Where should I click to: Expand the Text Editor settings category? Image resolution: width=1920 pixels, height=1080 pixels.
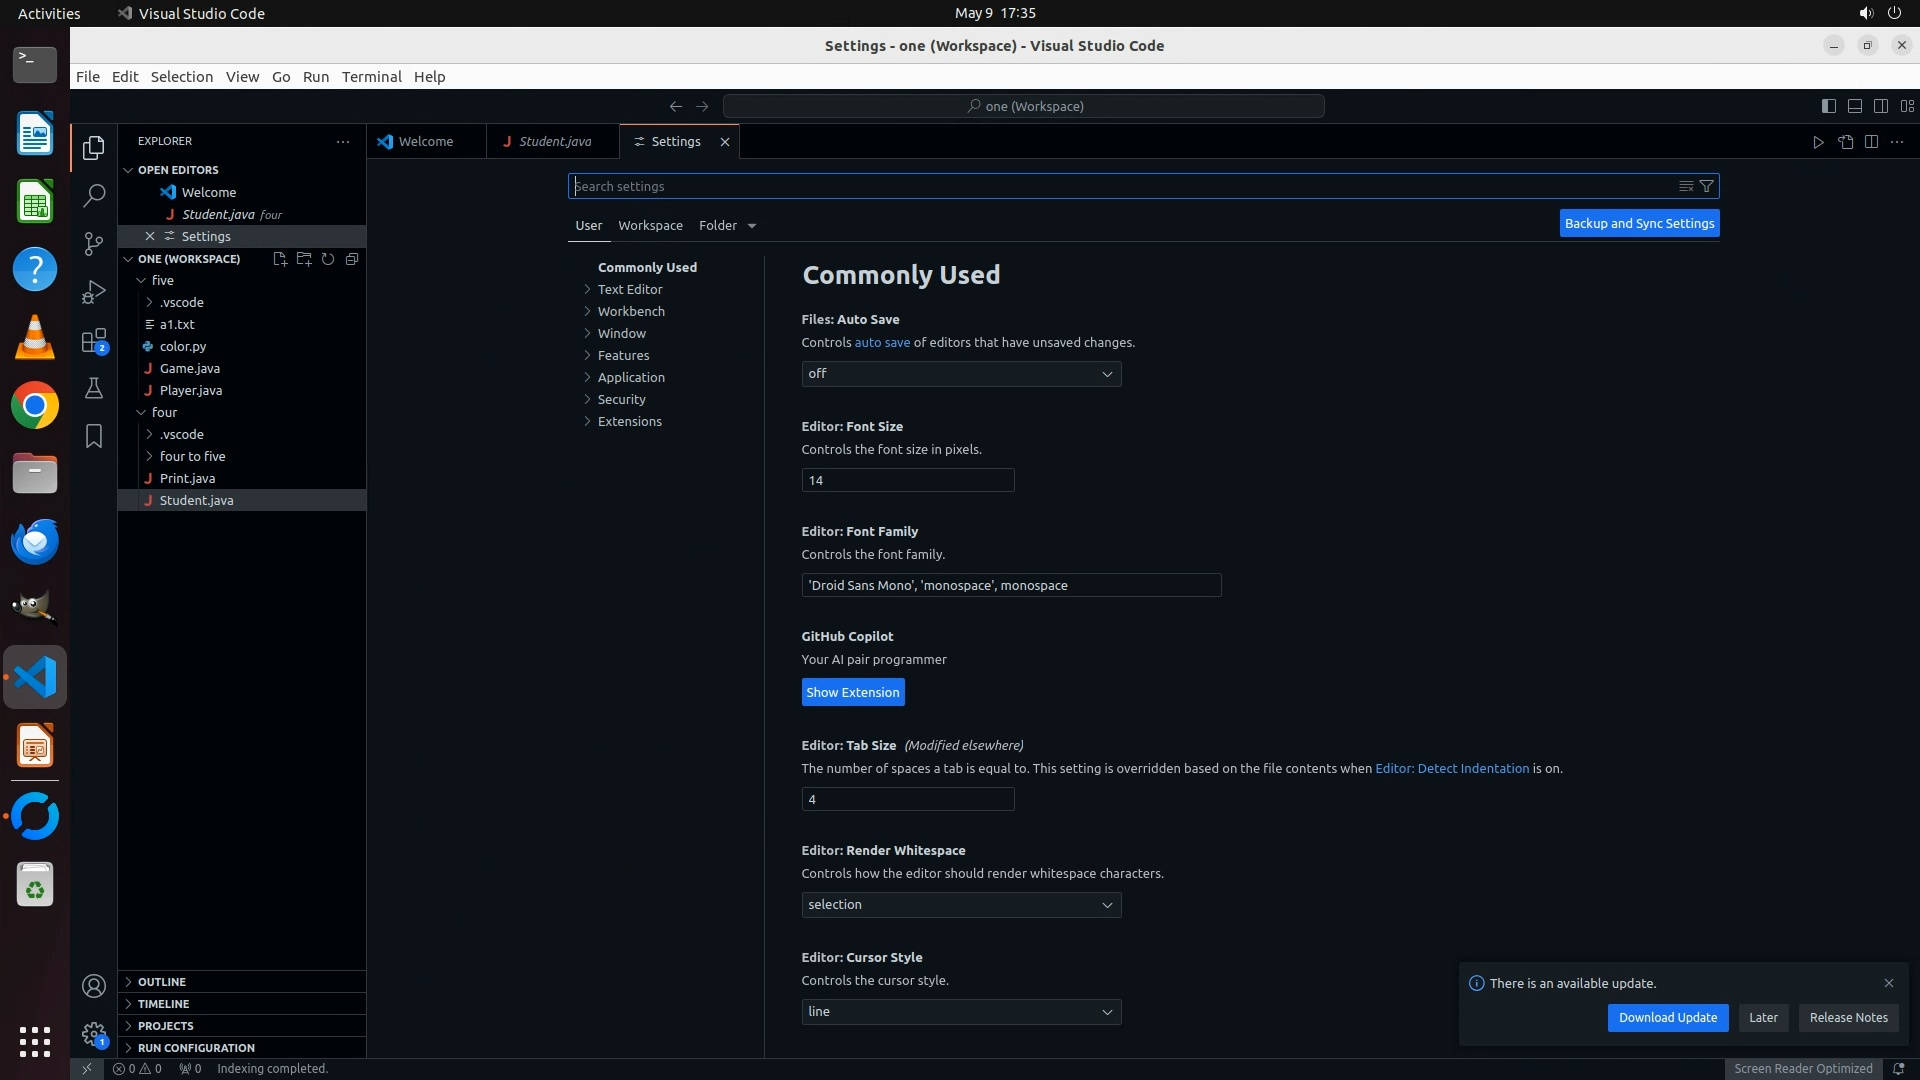tap(630, 289)
